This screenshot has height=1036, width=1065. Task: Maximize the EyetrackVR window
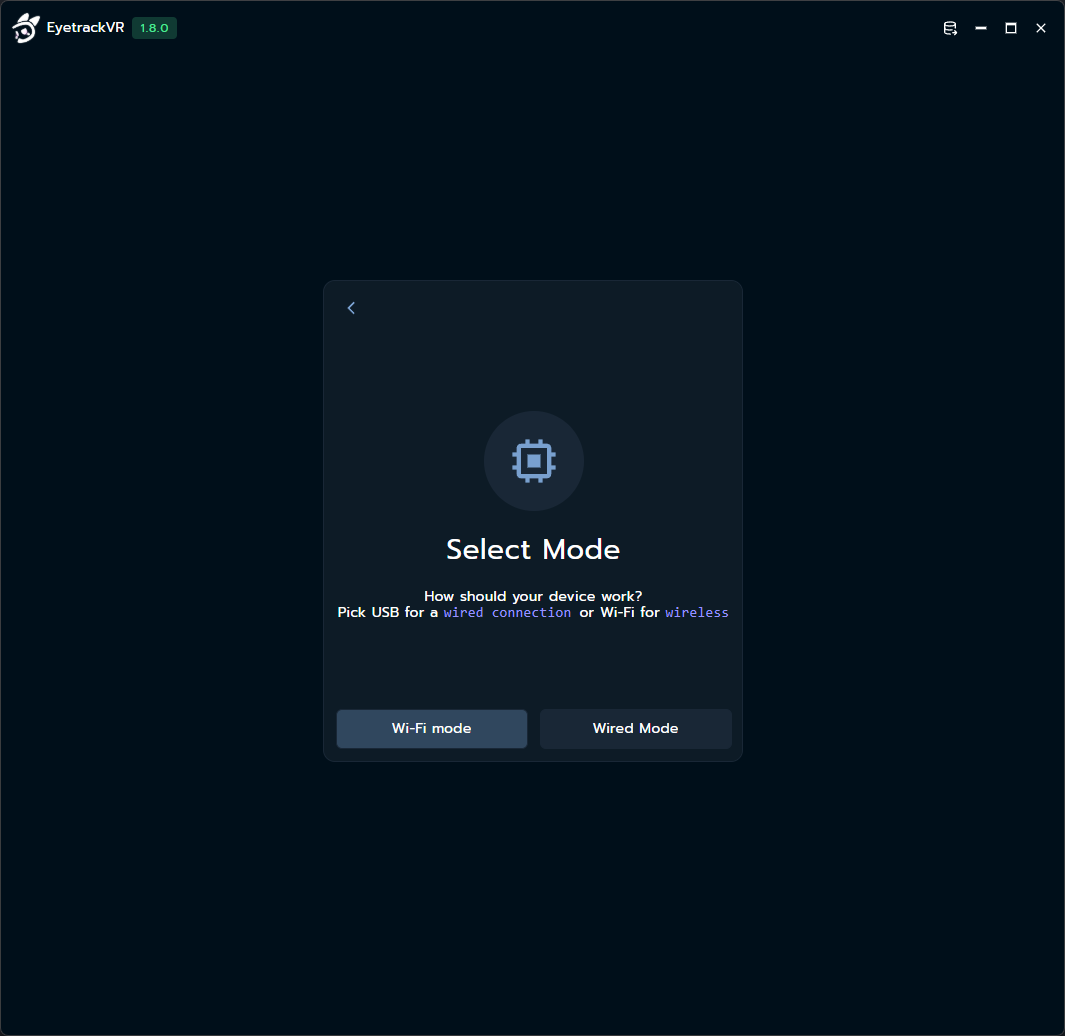(x=1011, y=29)
